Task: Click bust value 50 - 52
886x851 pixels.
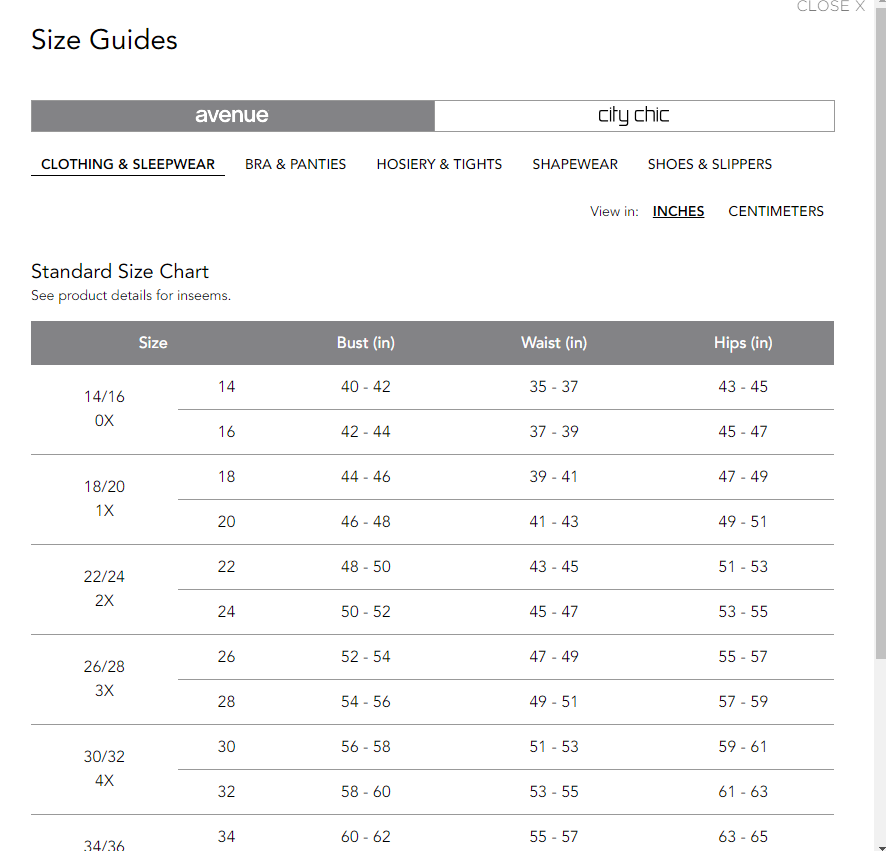Action: (366, 612)
